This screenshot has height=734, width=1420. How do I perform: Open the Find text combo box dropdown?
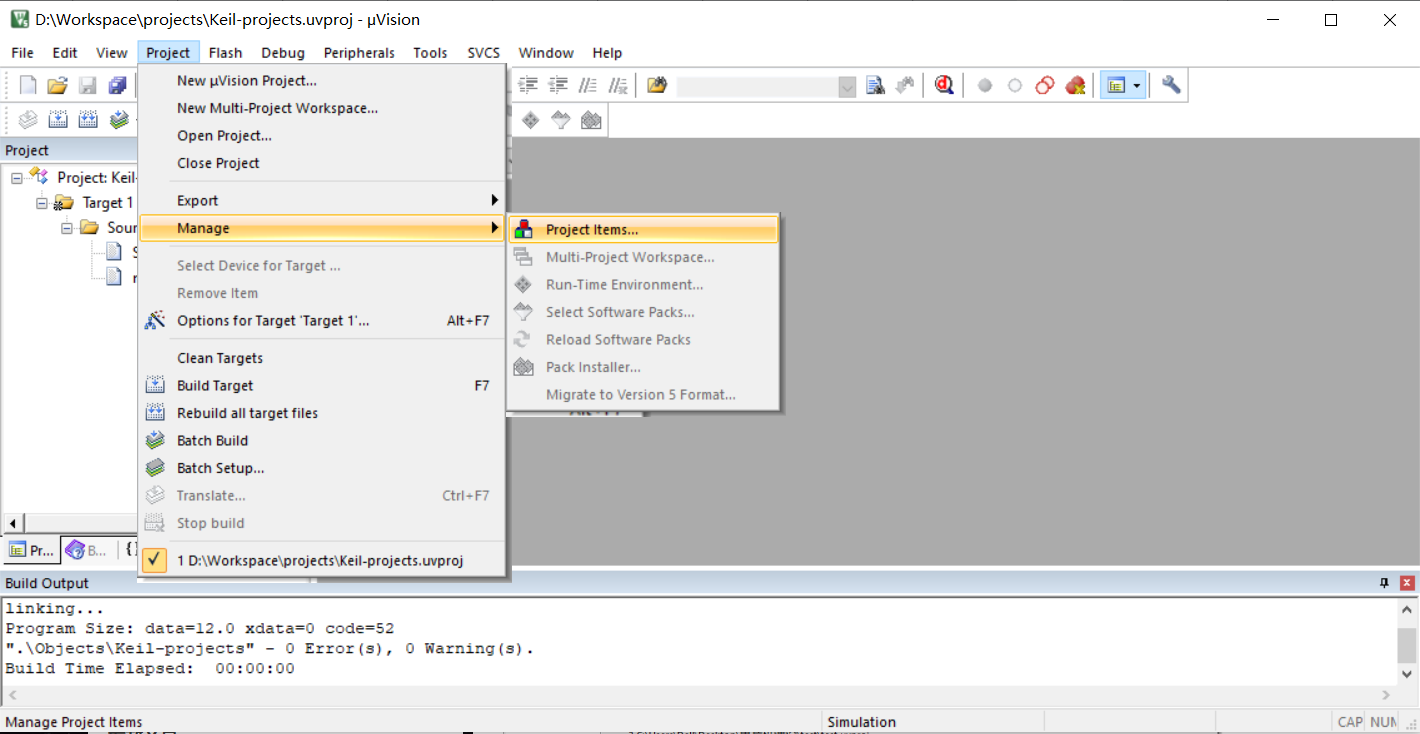848,87
